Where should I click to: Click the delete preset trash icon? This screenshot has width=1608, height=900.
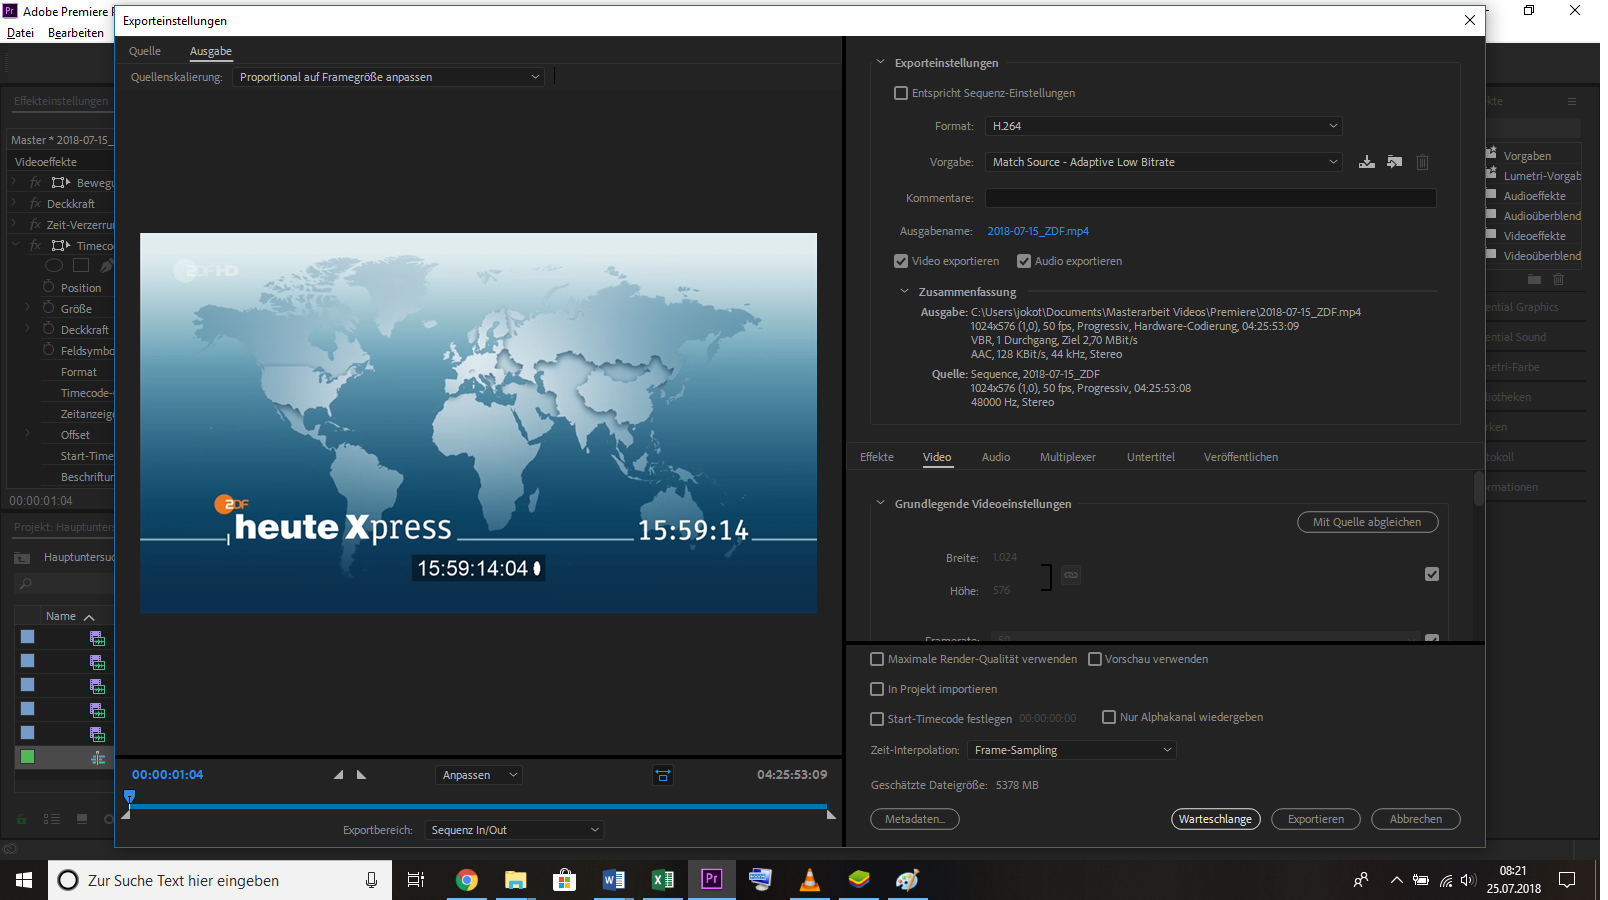coord(1422,162)
